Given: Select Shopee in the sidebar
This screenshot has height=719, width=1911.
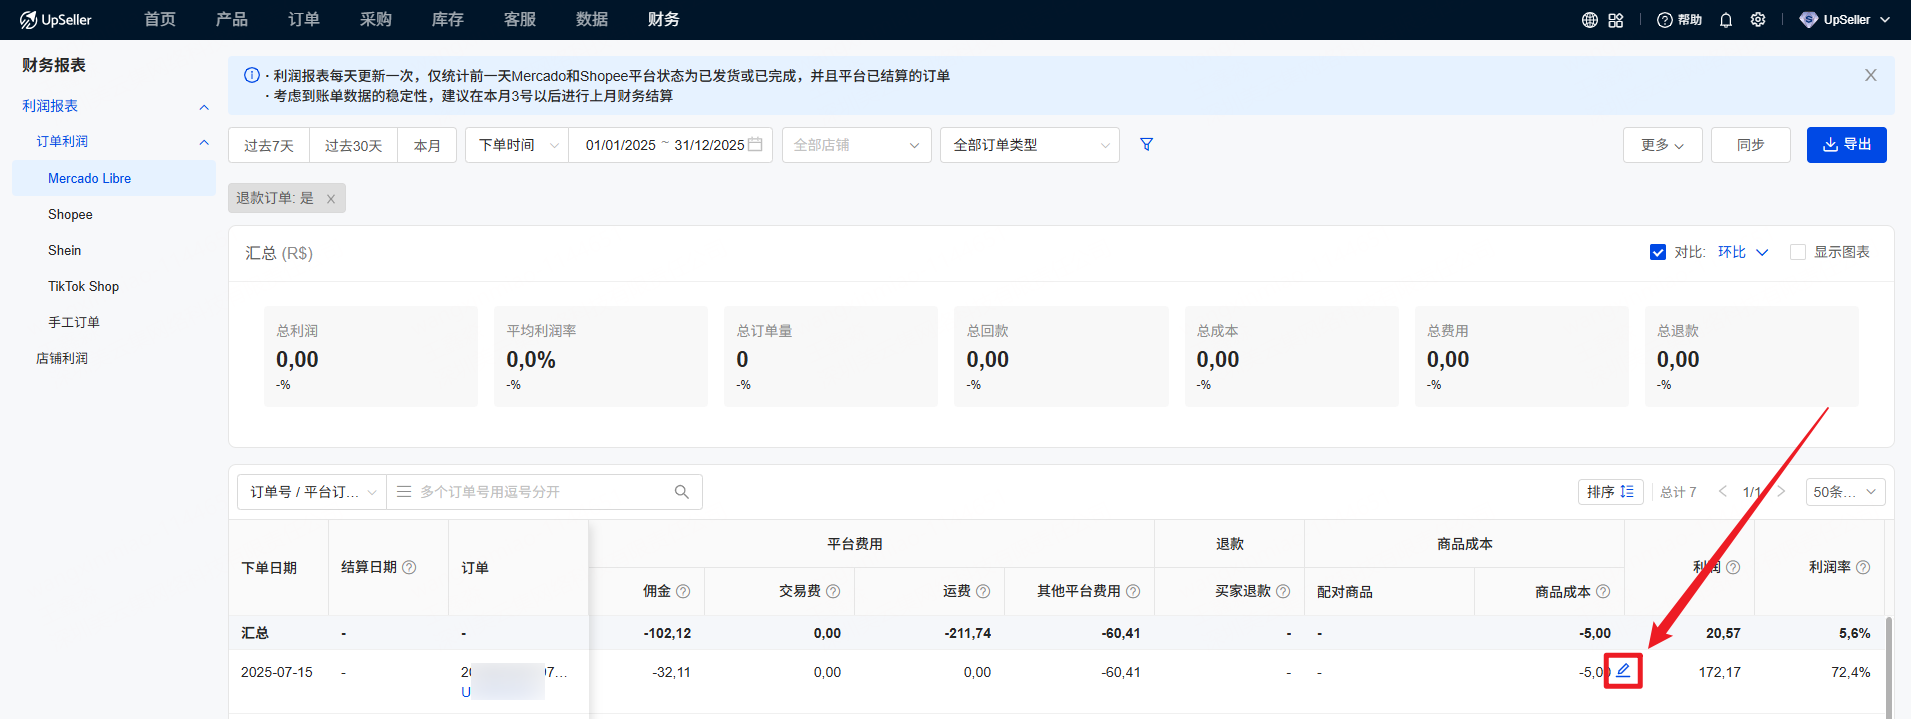Looking at the screenshot, I should click(70, 215).
